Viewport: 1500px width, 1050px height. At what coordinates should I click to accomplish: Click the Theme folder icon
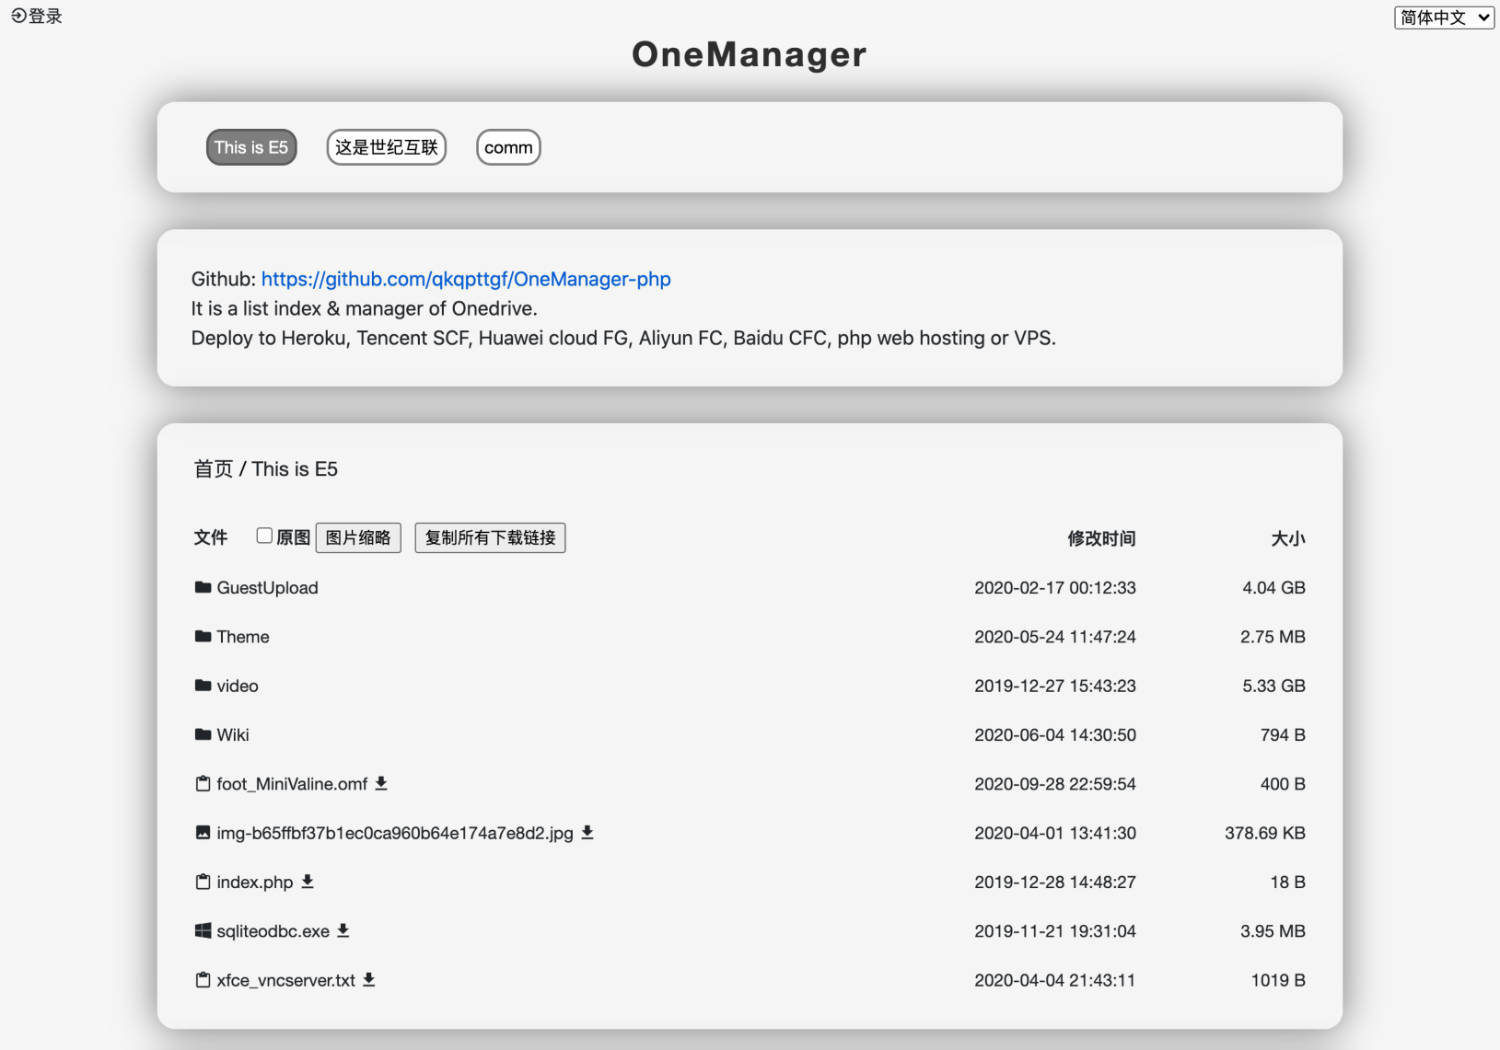[x=203, y=636]
